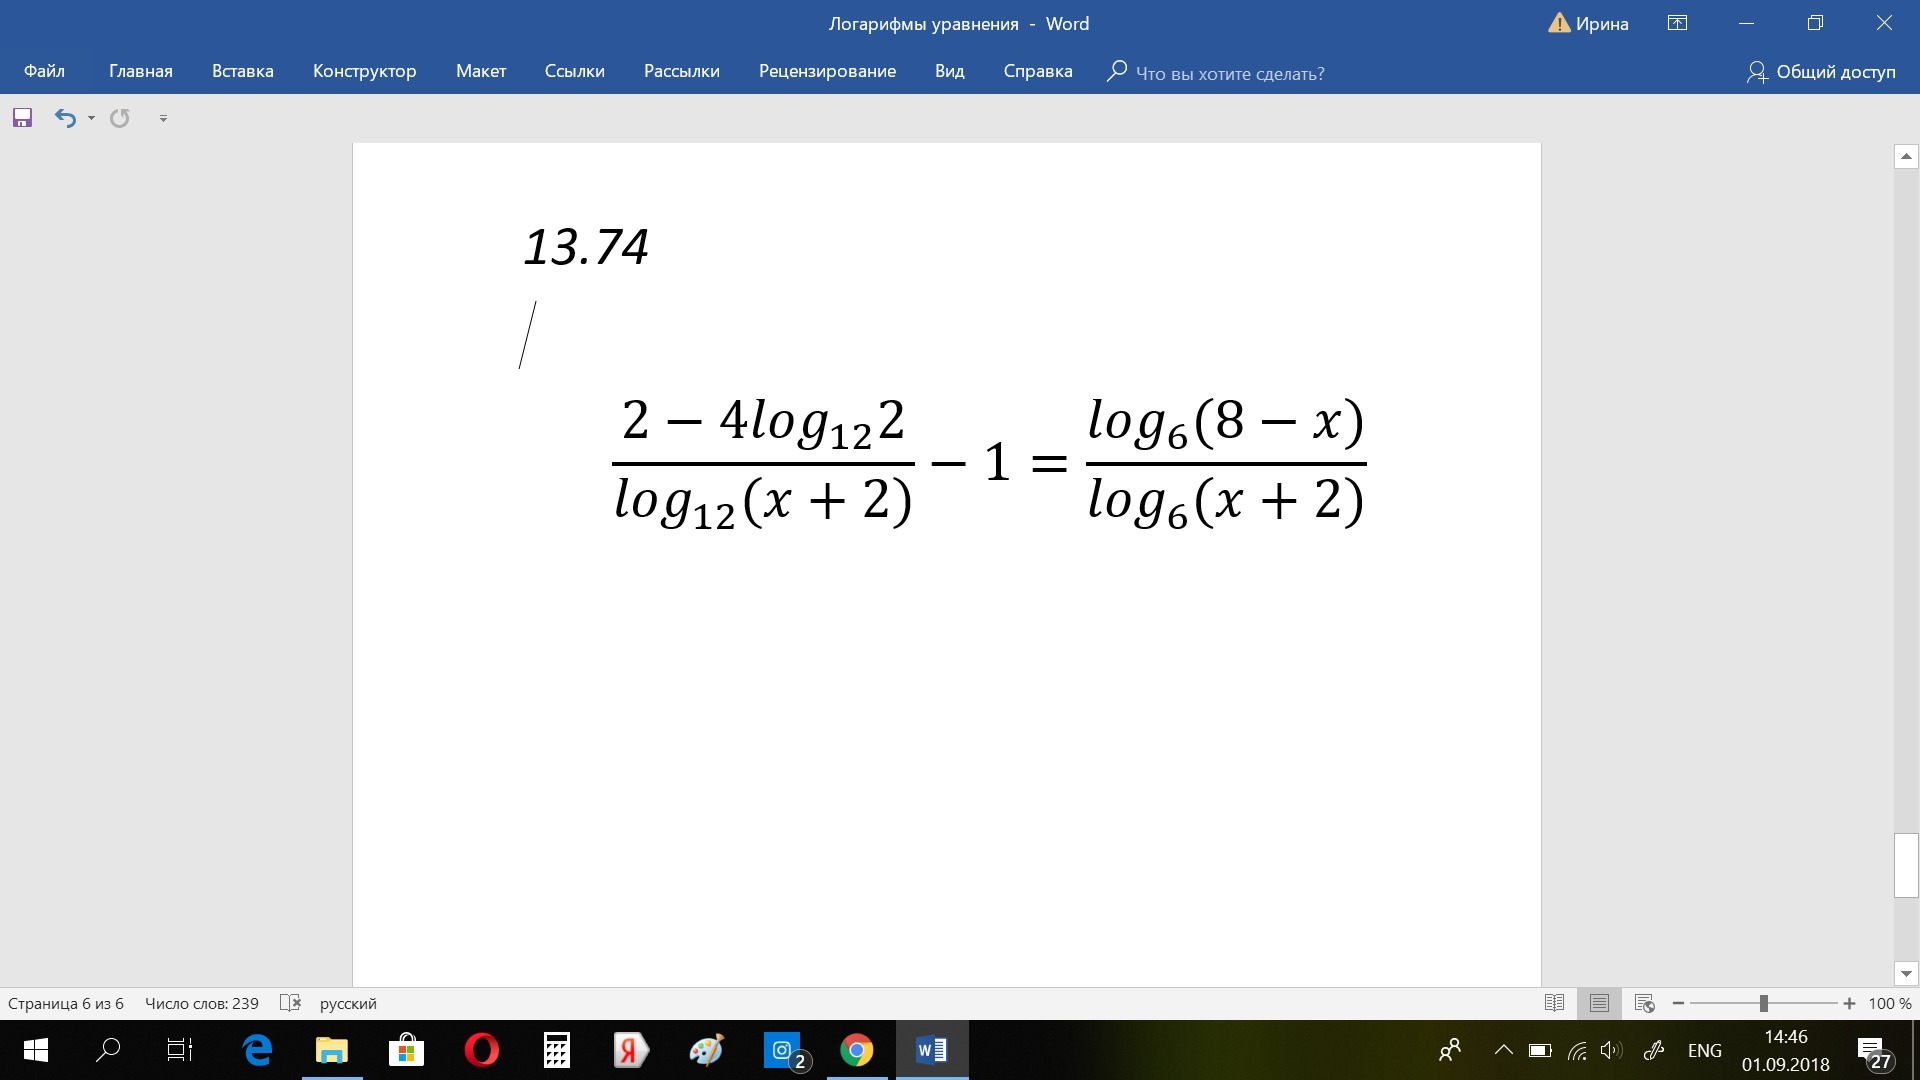Open the Вставка ribbon tab
Screen dimensions: 1920x1080
(x=242, y=71)
